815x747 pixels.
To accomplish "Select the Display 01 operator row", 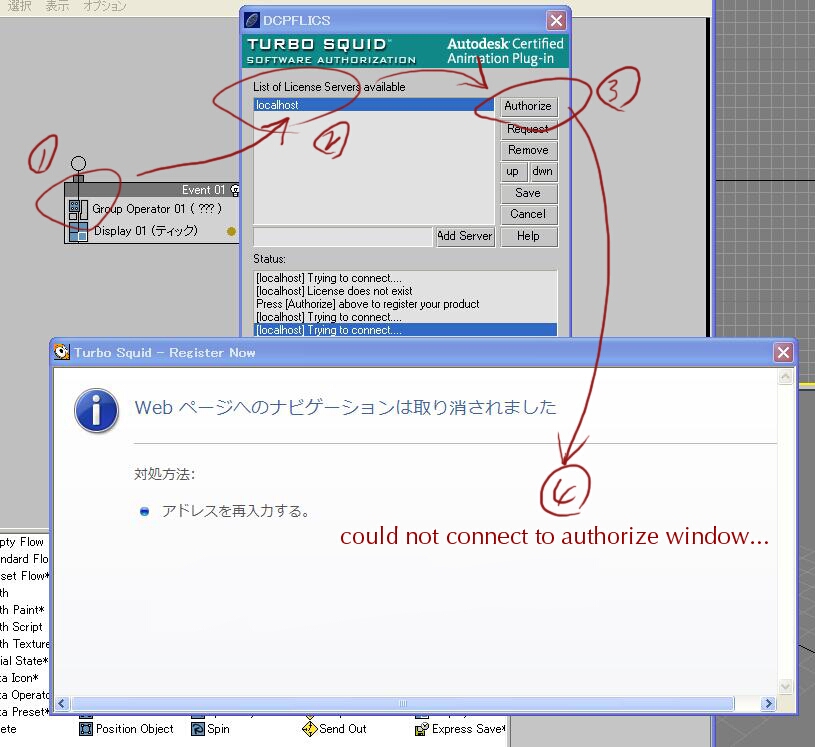I will tap(153, 231).
